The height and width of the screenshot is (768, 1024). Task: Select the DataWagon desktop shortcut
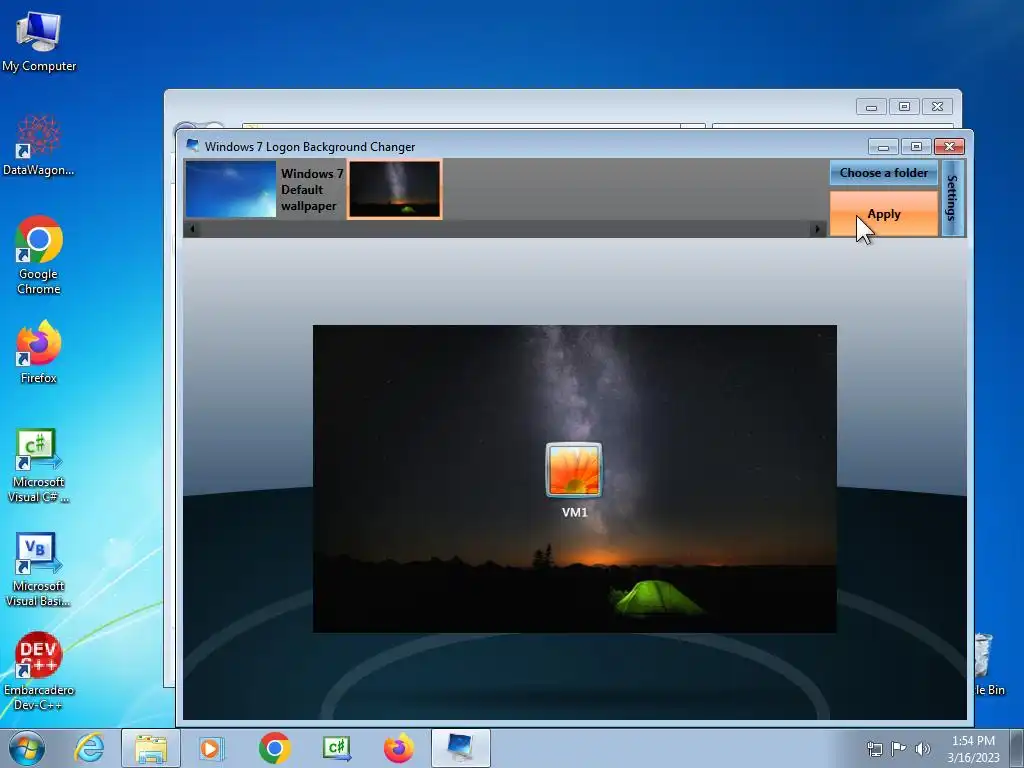coord(39,146)
